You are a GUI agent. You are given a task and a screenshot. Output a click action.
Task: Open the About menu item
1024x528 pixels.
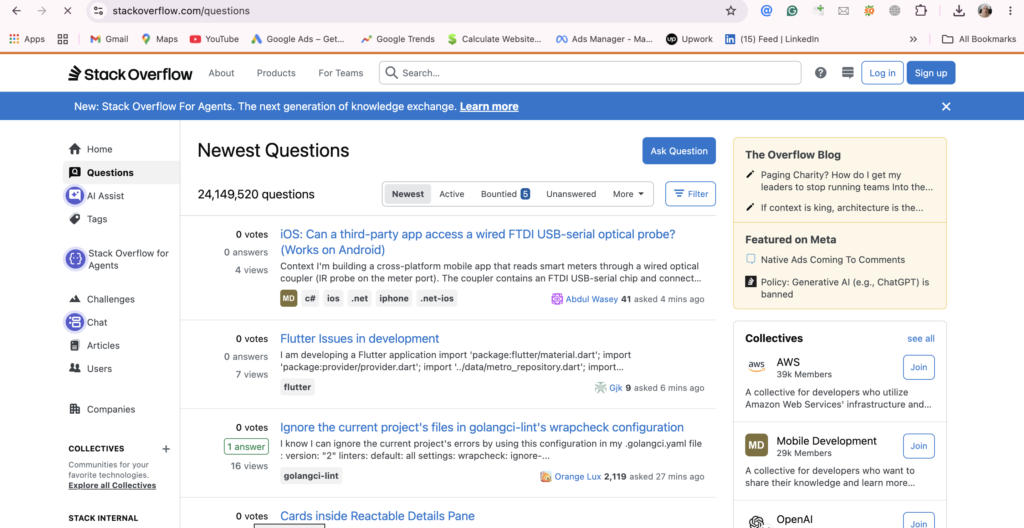tap(221, 73)
